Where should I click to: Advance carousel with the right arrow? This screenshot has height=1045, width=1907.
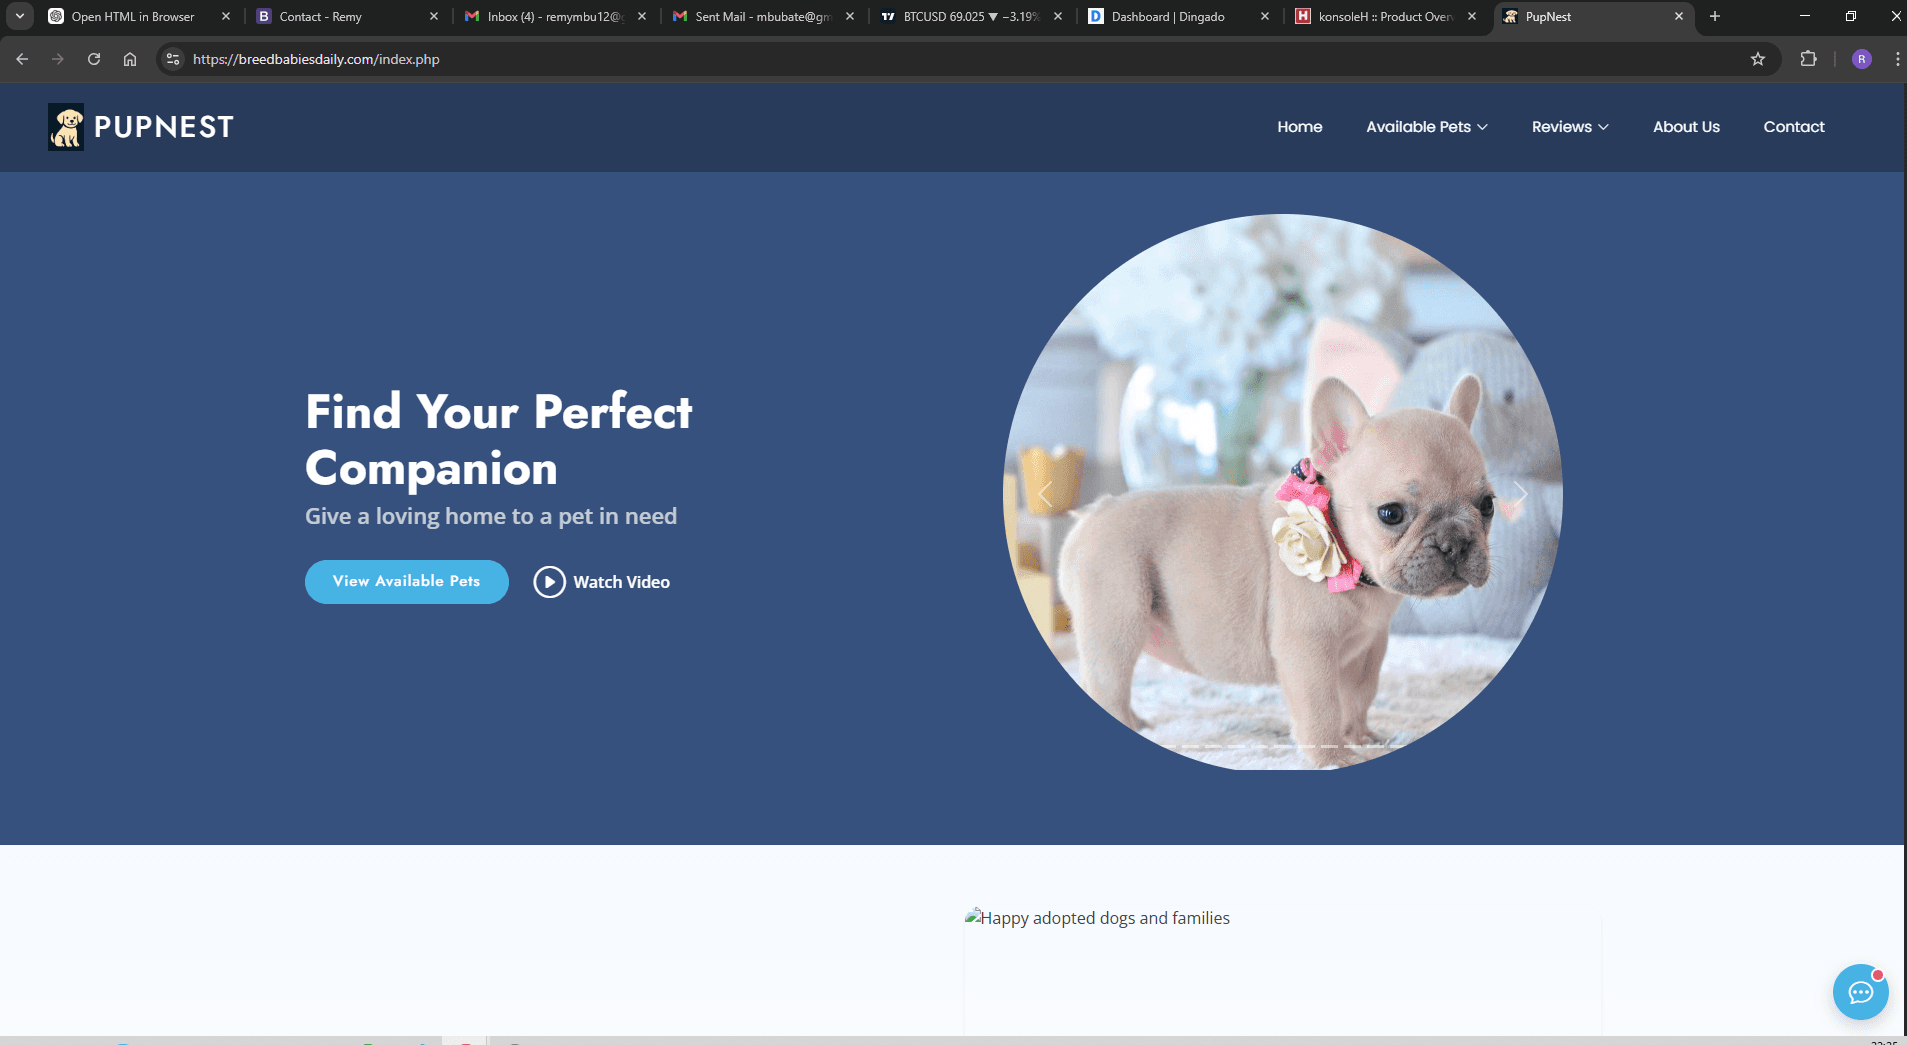tap(1519, 493)
